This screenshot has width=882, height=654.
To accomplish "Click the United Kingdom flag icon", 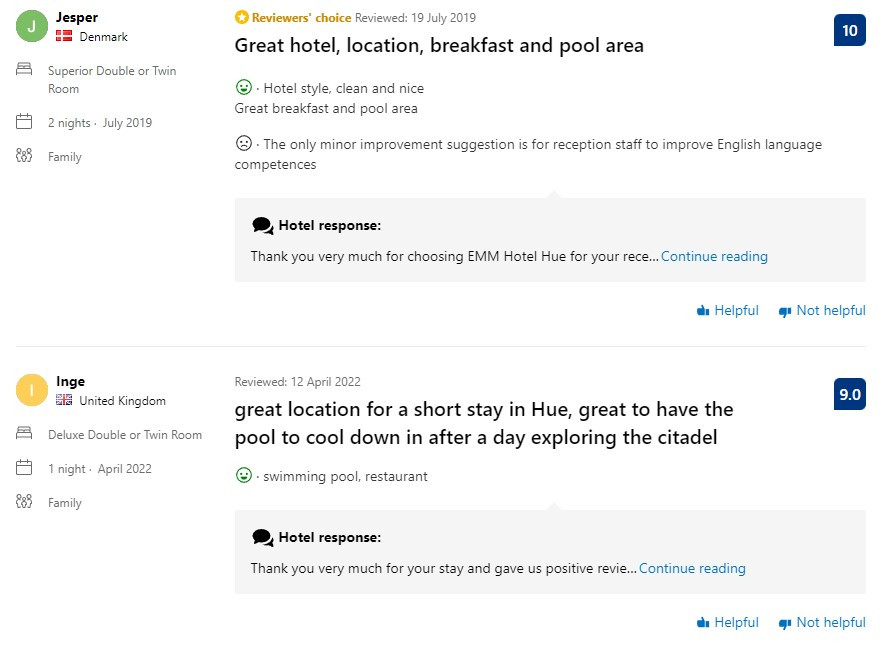I will click(x=64, y=401).
